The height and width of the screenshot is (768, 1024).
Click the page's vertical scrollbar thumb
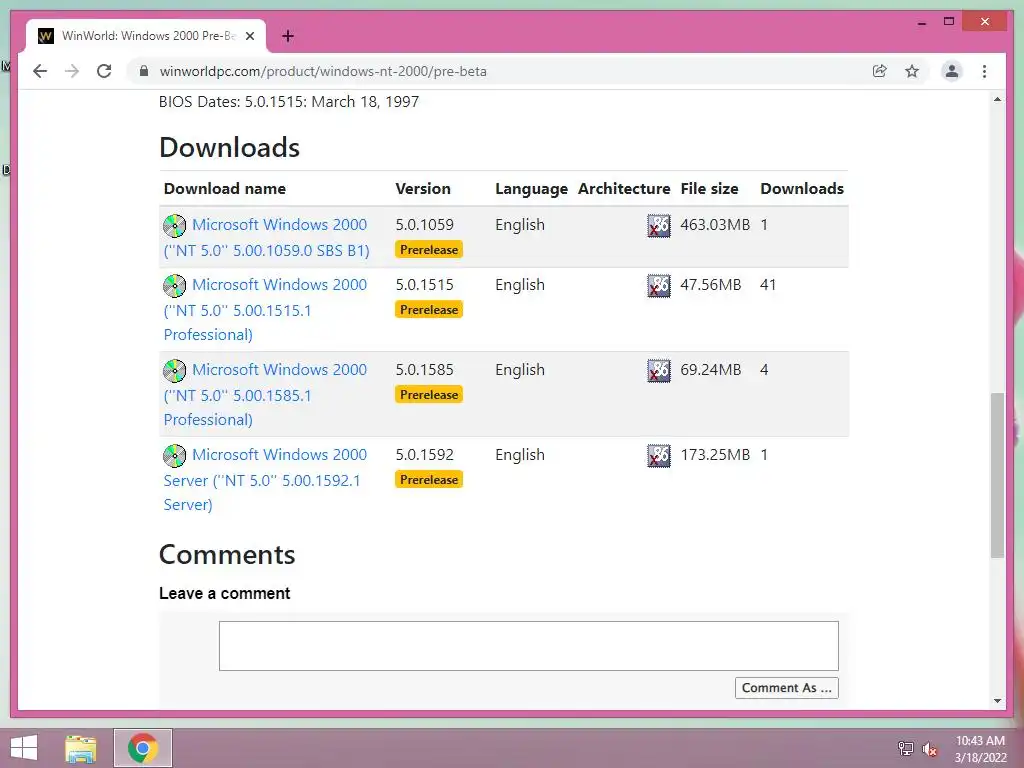(x=997, y=475)
